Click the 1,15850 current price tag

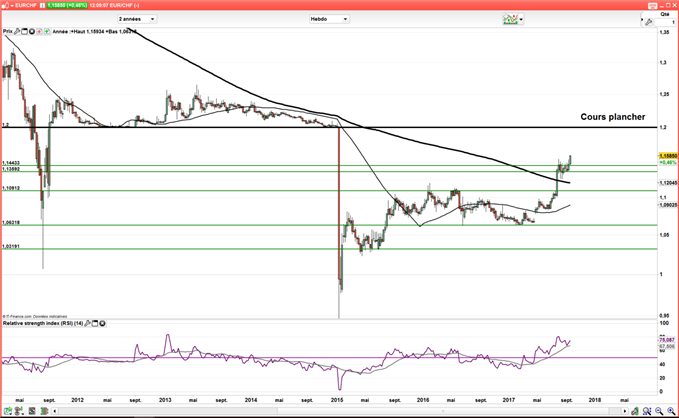[x=668, y=156]
